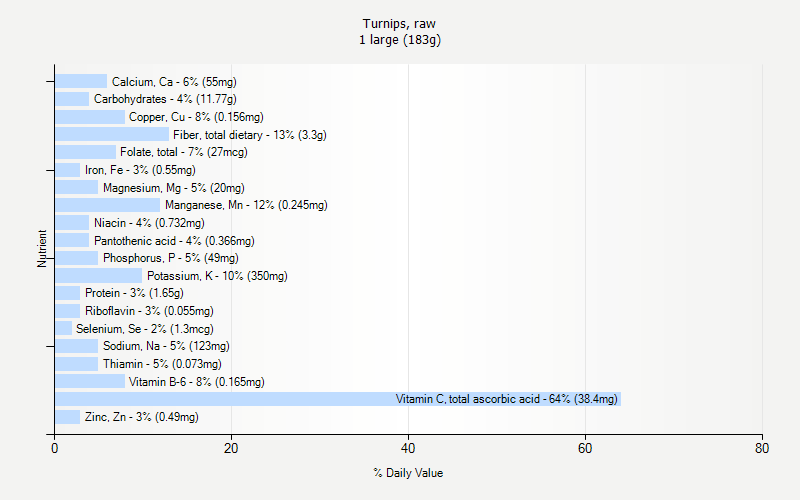Image resolution: width=800 pixels, height=500 pixels.
Task: Select the Selenium, Se label
Action: click(144, 329)
